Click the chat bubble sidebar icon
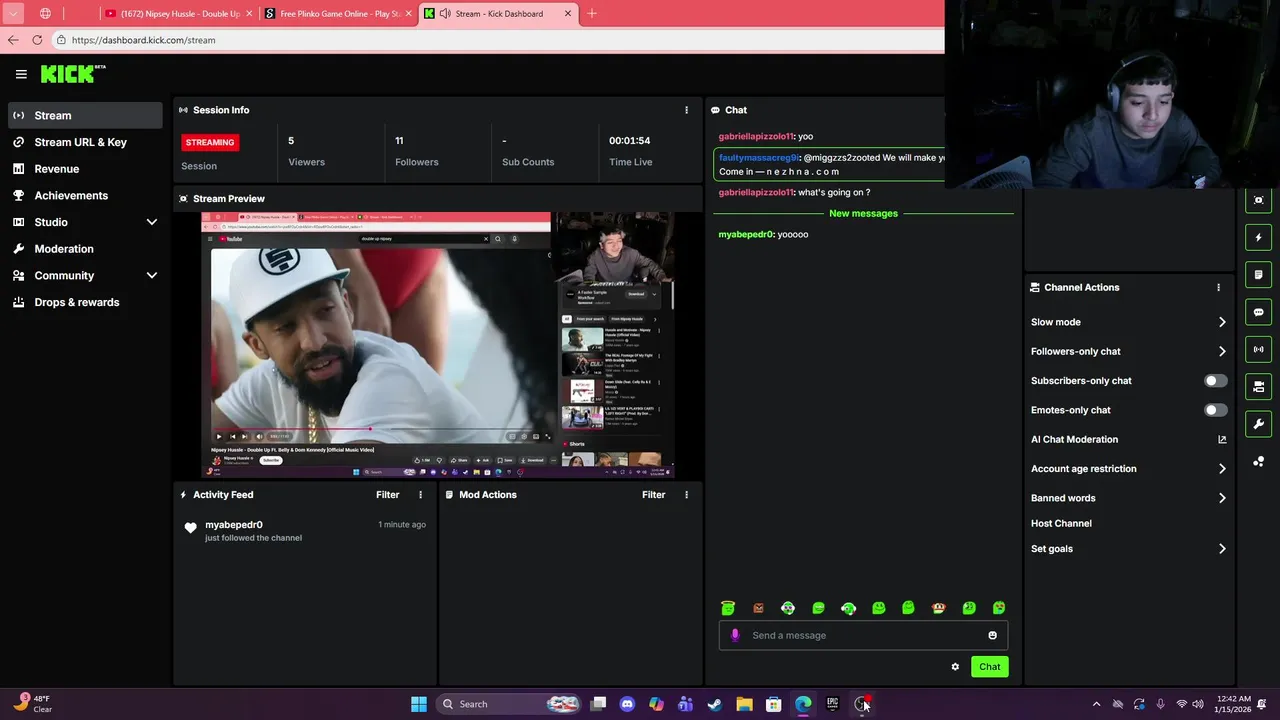 1258,312
